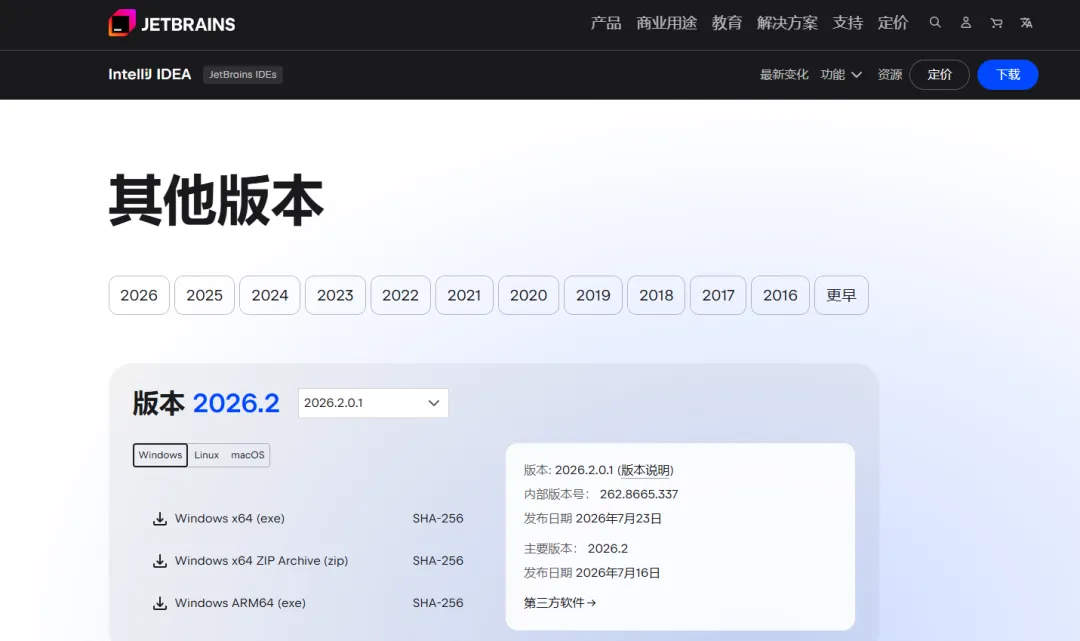Select the Windows platform toggle
Image resolution: width=1080 pixels, height=641 pixels.
160,455
